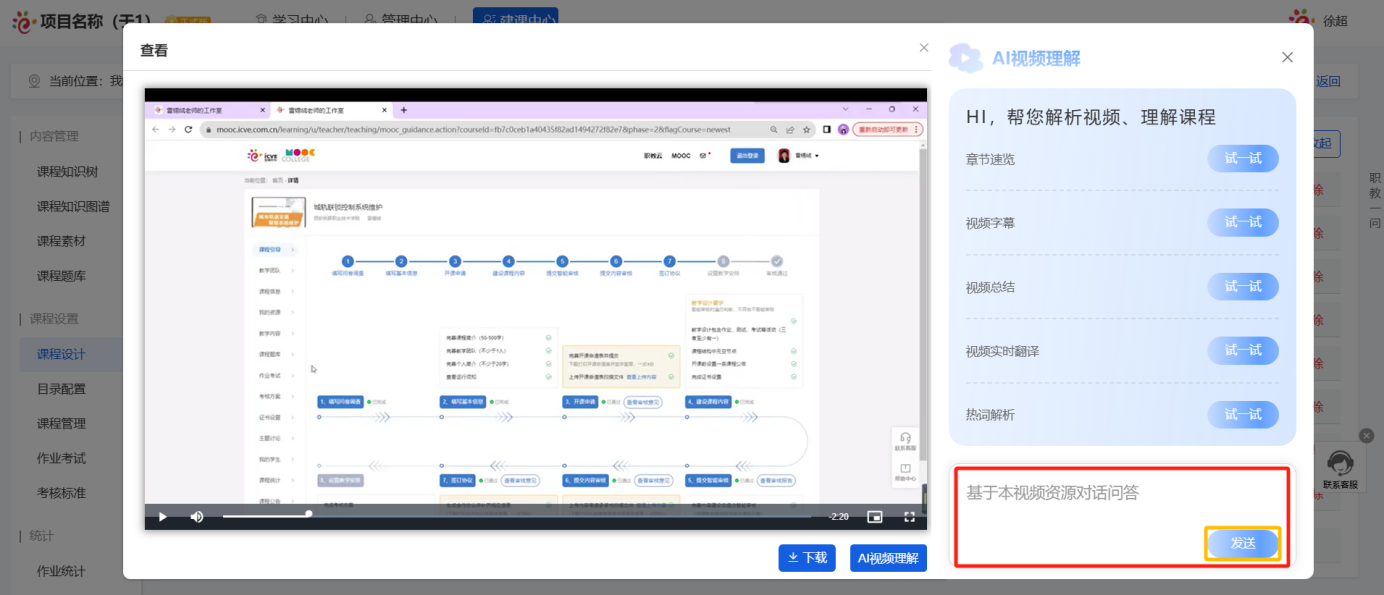
Task: Try the 视频字幕 feature
Action: [1243, 223]
